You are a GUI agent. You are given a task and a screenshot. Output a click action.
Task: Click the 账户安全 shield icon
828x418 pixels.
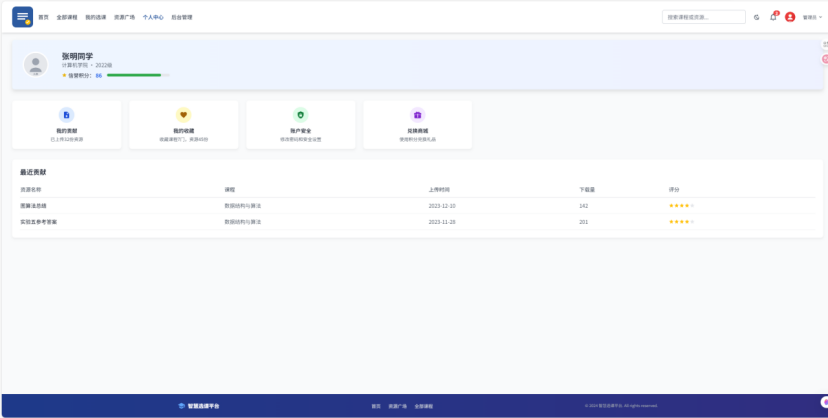coord(300,115)
